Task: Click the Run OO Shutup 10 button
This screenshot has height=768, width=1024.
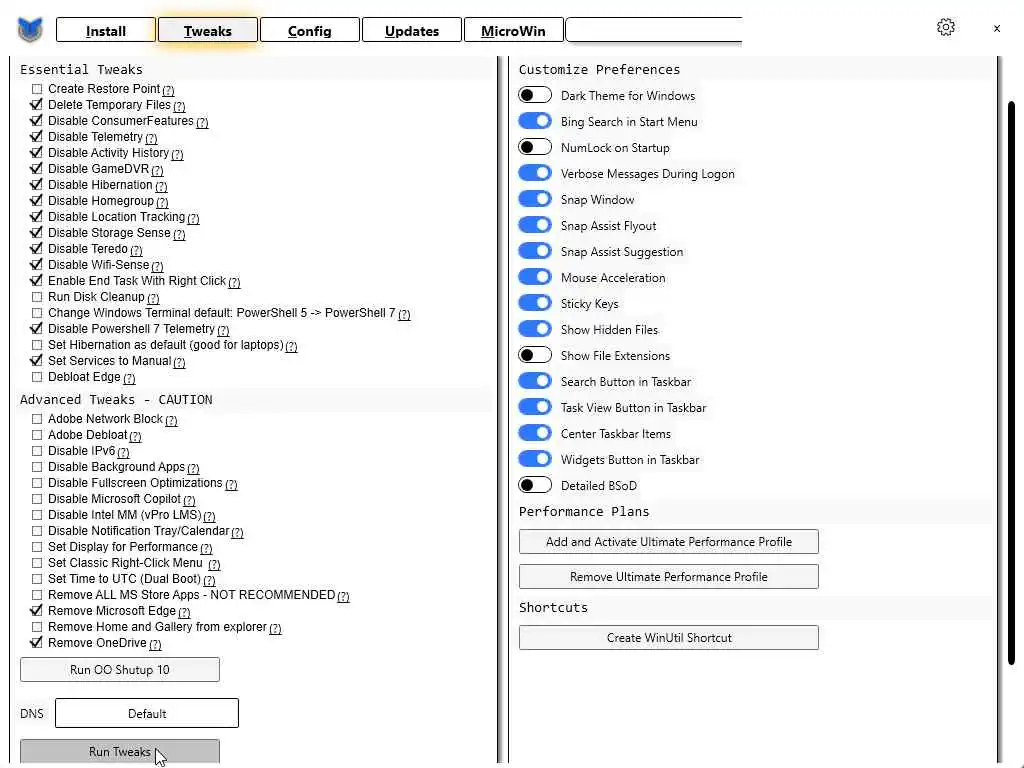Action: point(120,669)
